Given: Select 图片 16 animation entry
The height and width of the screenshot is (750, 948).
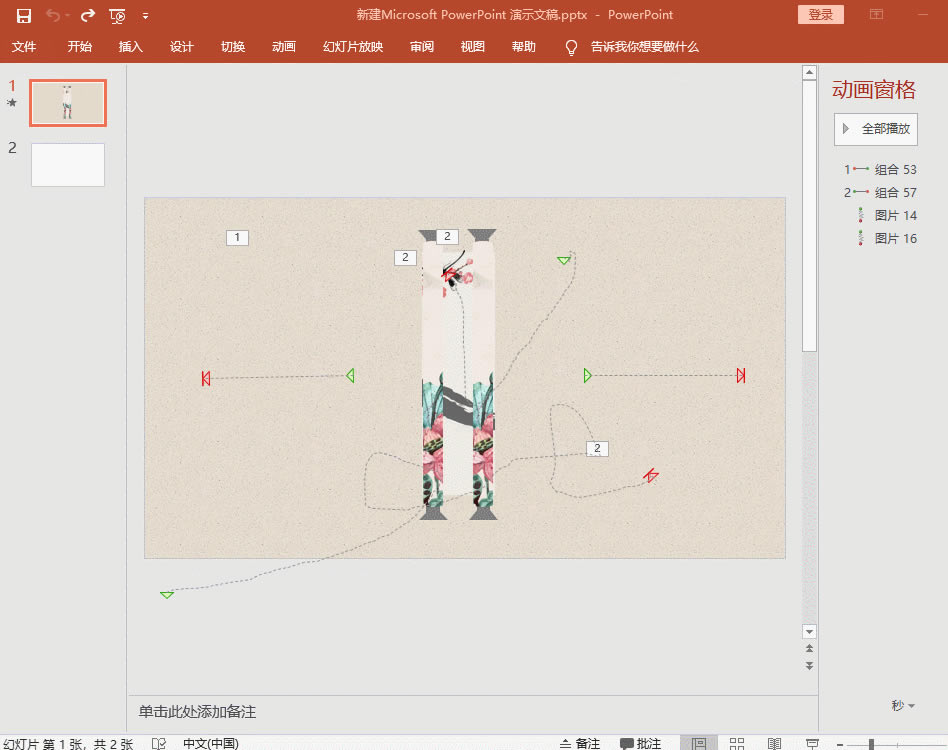Looking at the screenshot, I should click(x=886, y=238).
